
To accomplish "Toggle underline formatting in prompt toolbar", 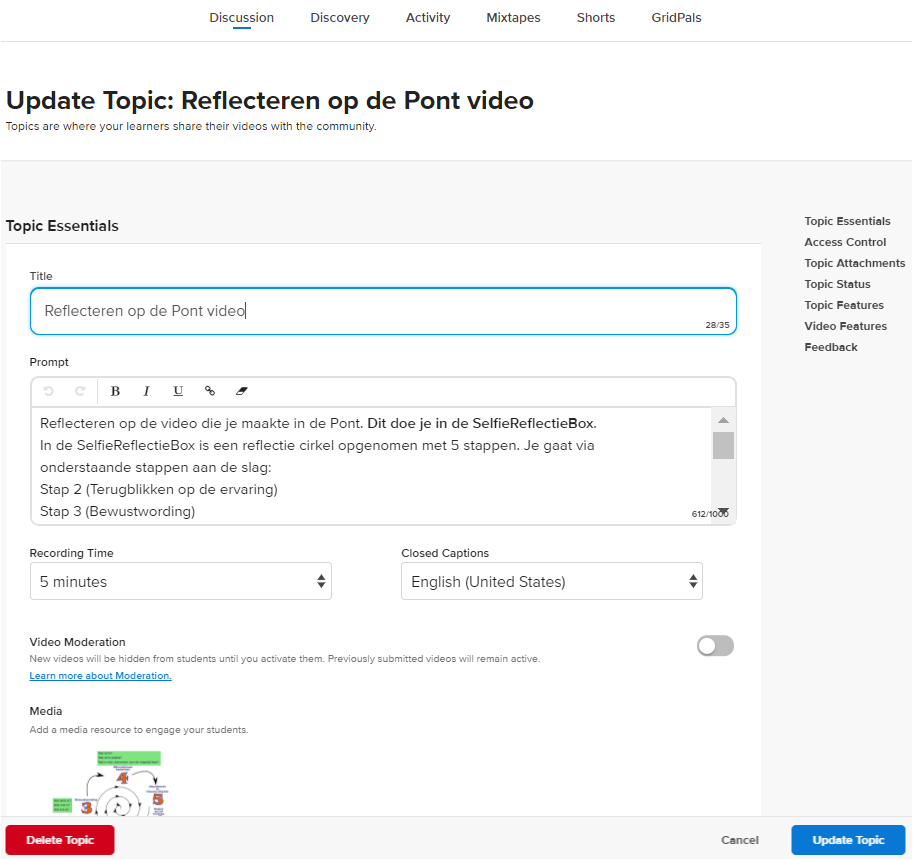I will pos(178,391).
